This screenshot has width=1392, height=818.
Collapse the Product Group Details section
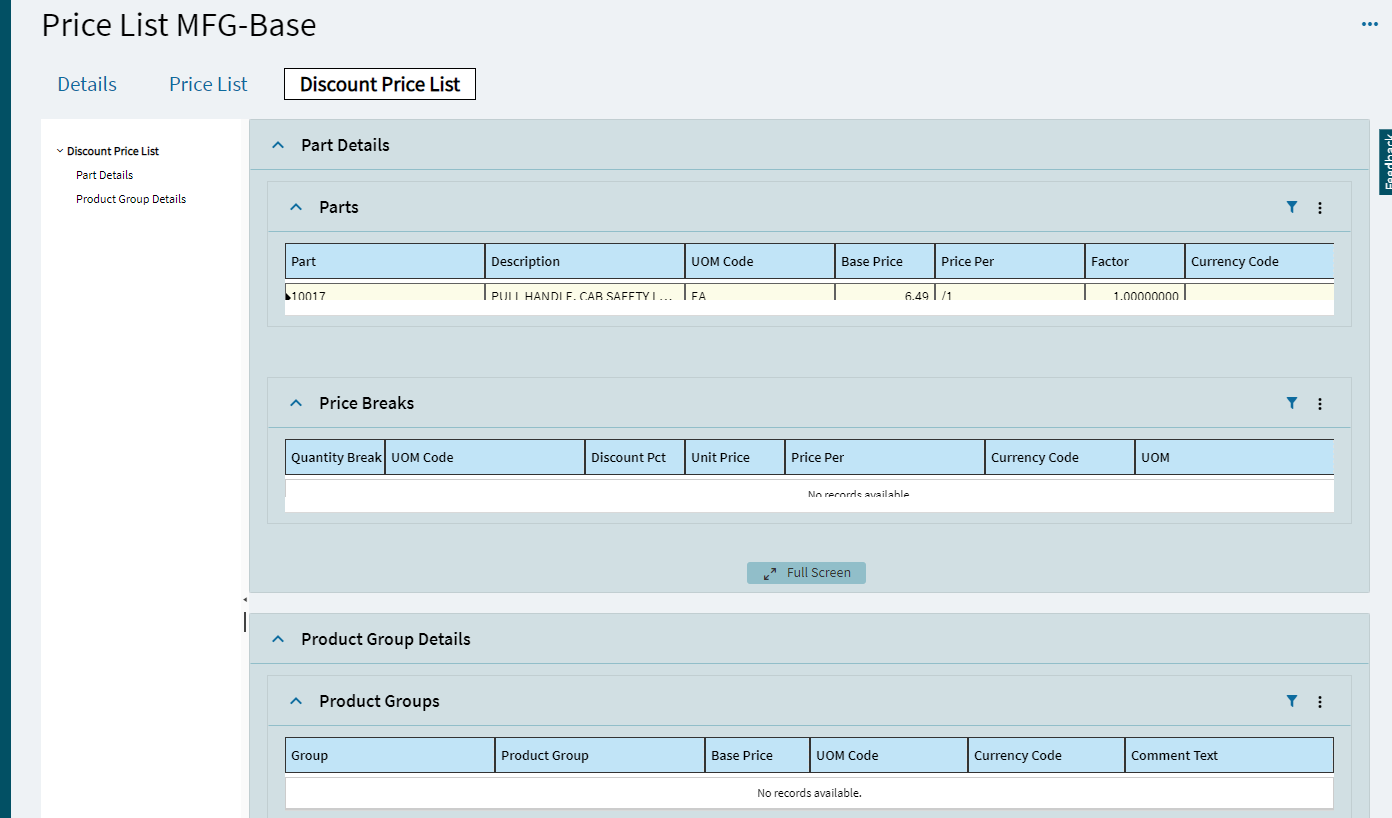278,639
